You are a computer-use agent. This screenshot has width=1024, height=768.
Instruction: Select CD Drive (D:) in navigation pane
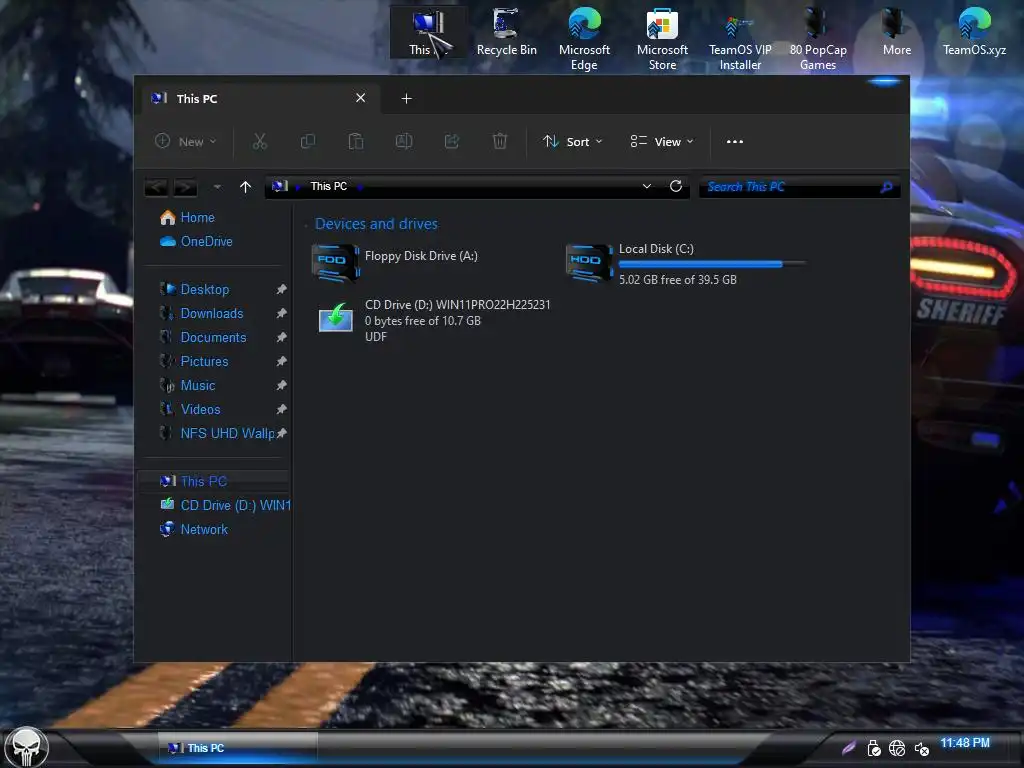point(225,505)
